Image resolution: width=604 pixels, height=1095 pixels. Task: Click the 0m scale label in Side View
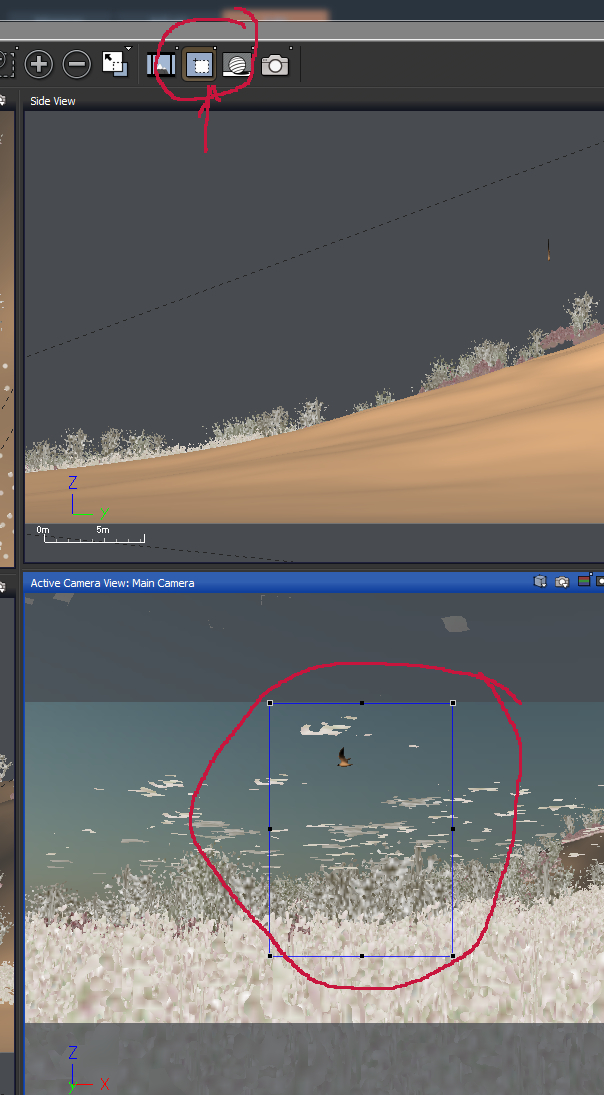43,530
